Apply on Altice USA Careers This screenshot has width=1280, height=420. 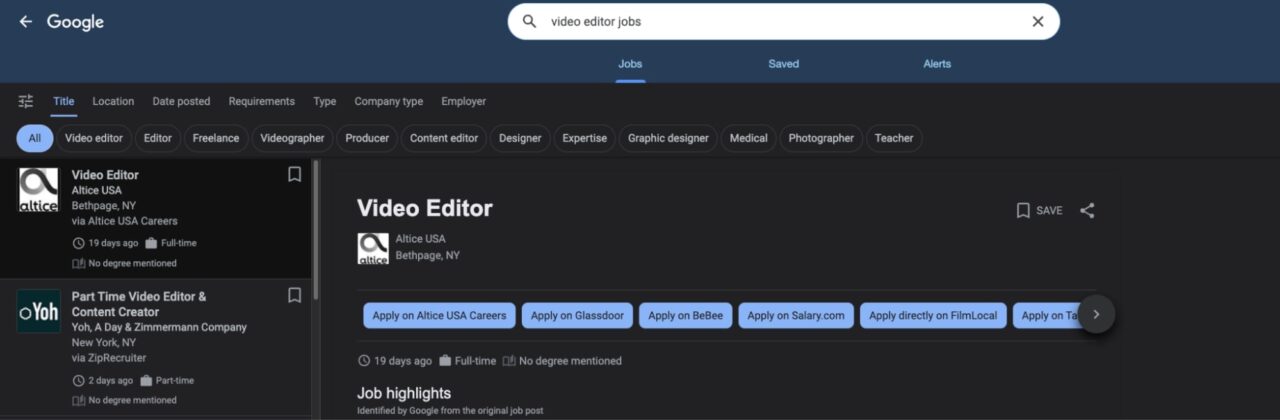pos(439,315)
